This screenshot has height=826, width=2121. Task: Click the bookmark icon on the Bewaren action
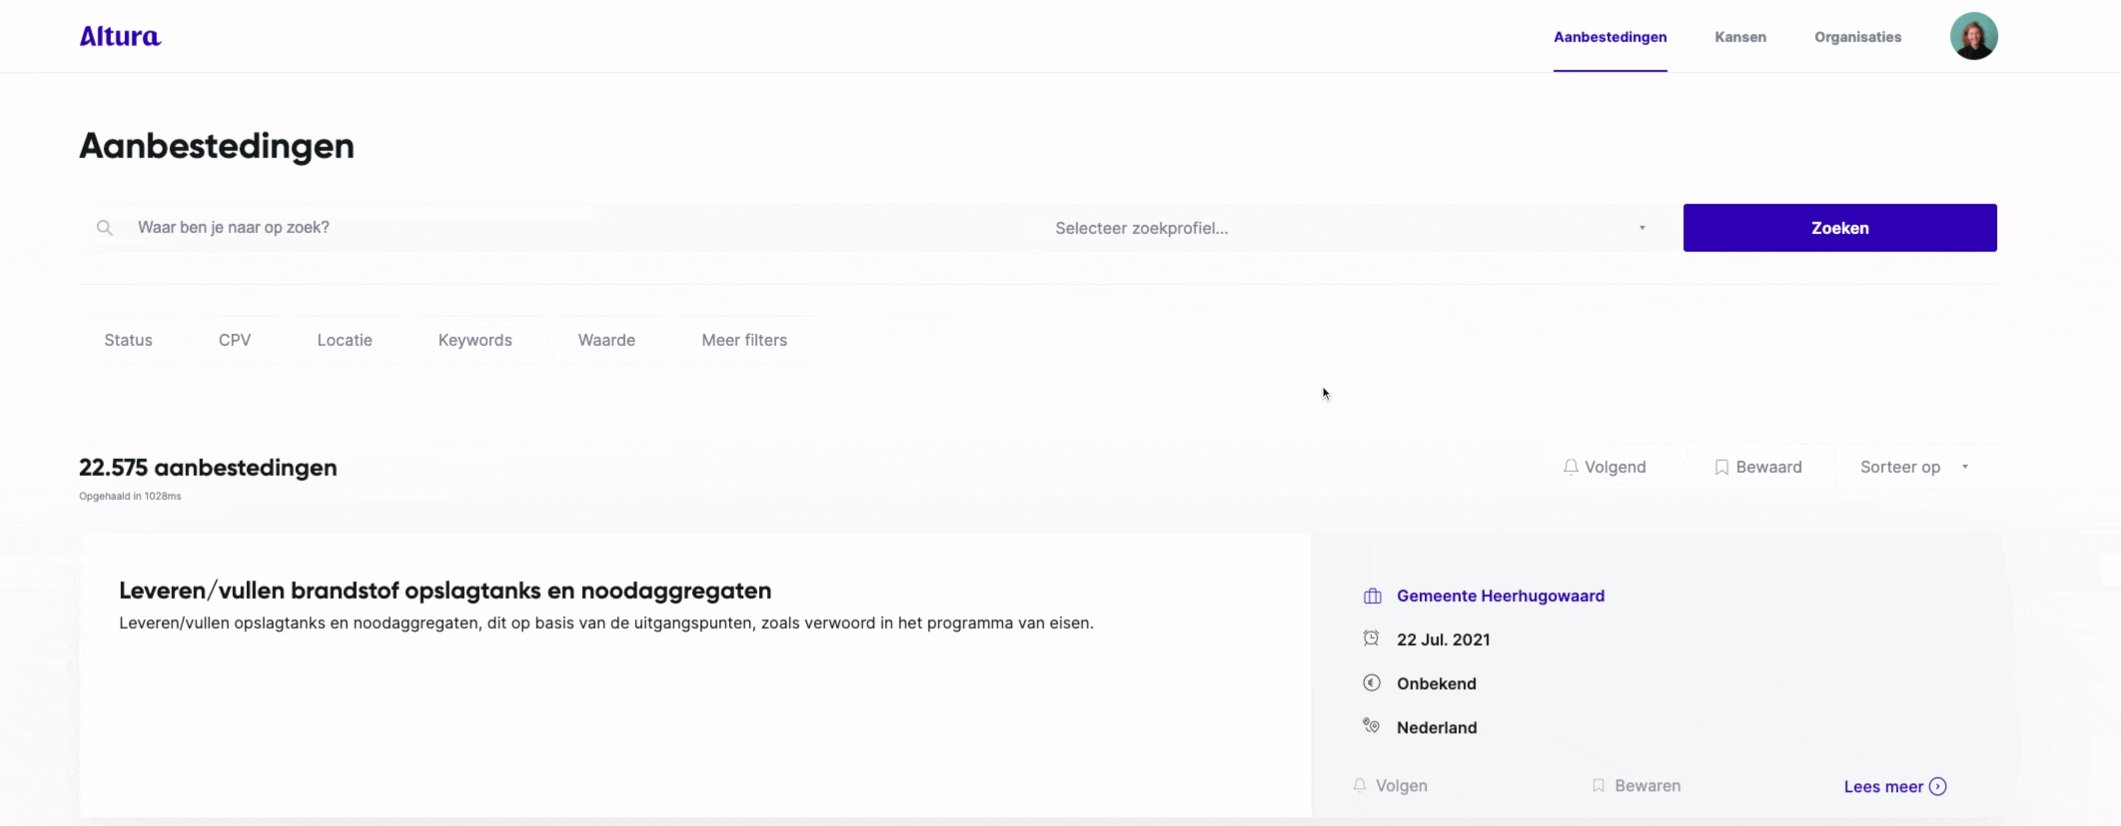point(1598,786)
